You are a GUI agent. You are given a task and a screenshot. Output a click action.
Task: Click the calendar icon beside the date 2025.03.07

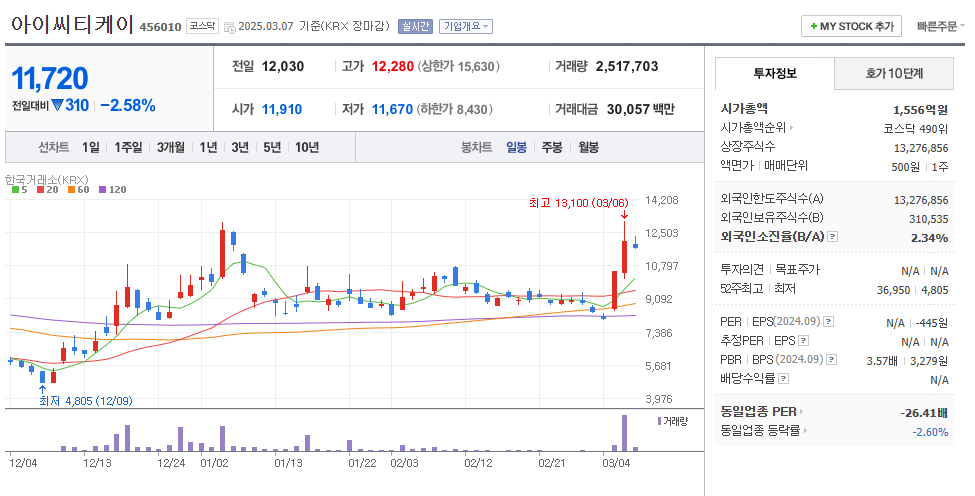229,27
